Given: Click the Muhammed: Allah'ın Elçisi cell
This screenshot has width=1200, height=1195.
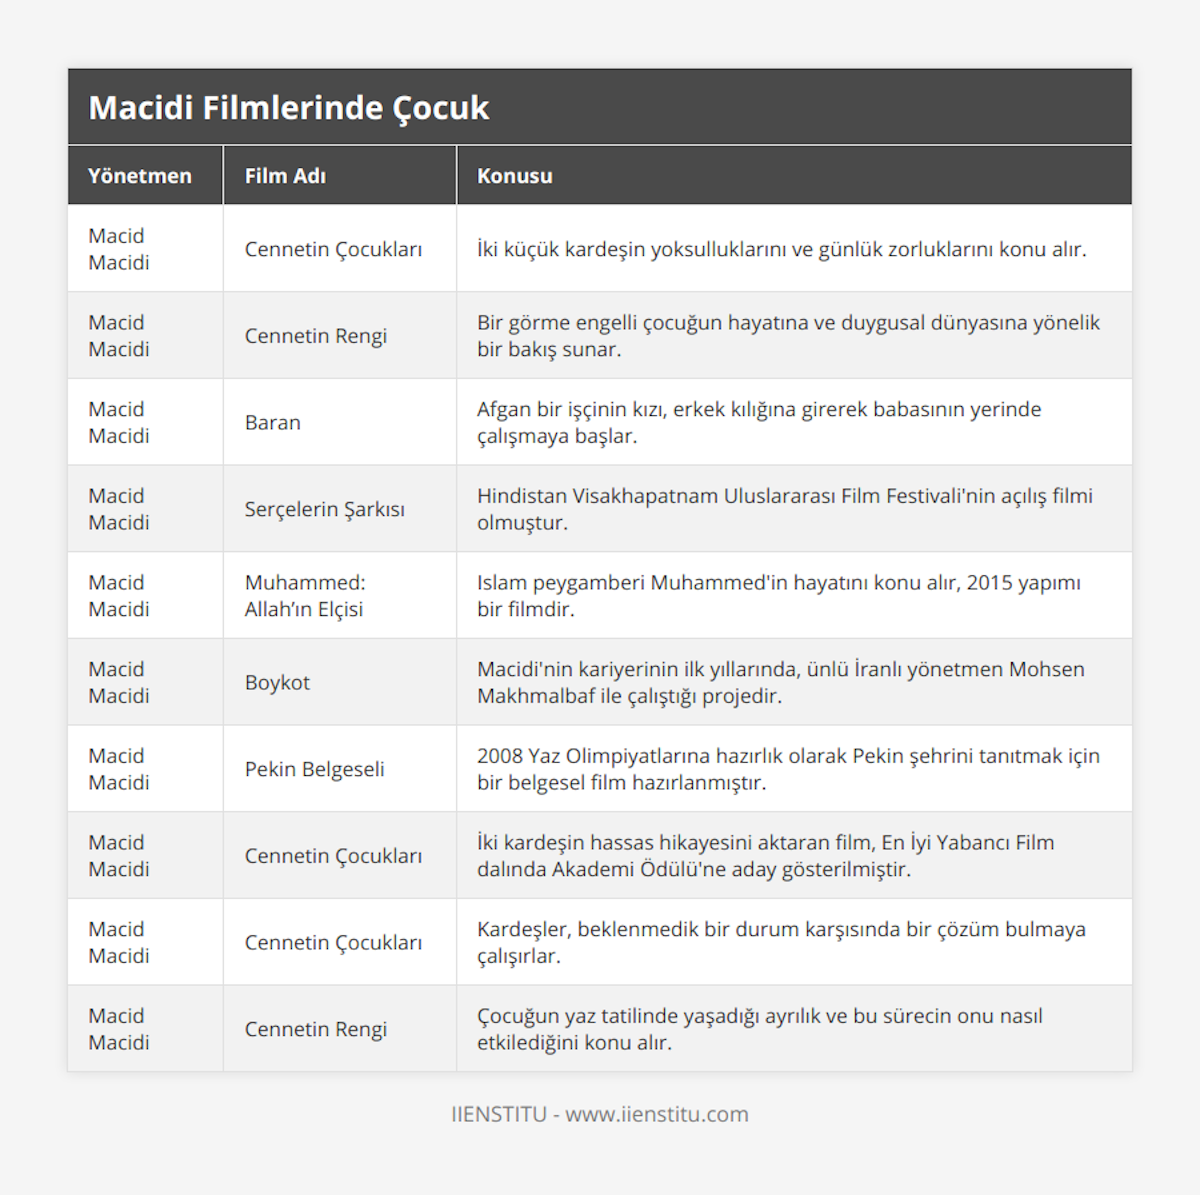Looking at the screenshot, I should pyautogui.click(x=305, y=596).
